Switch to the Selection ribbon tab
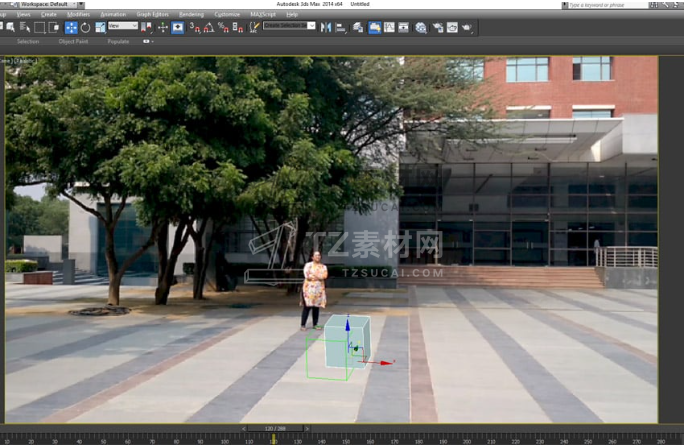The height and width of the screenshot is (445, 688). tap(28, 41)
